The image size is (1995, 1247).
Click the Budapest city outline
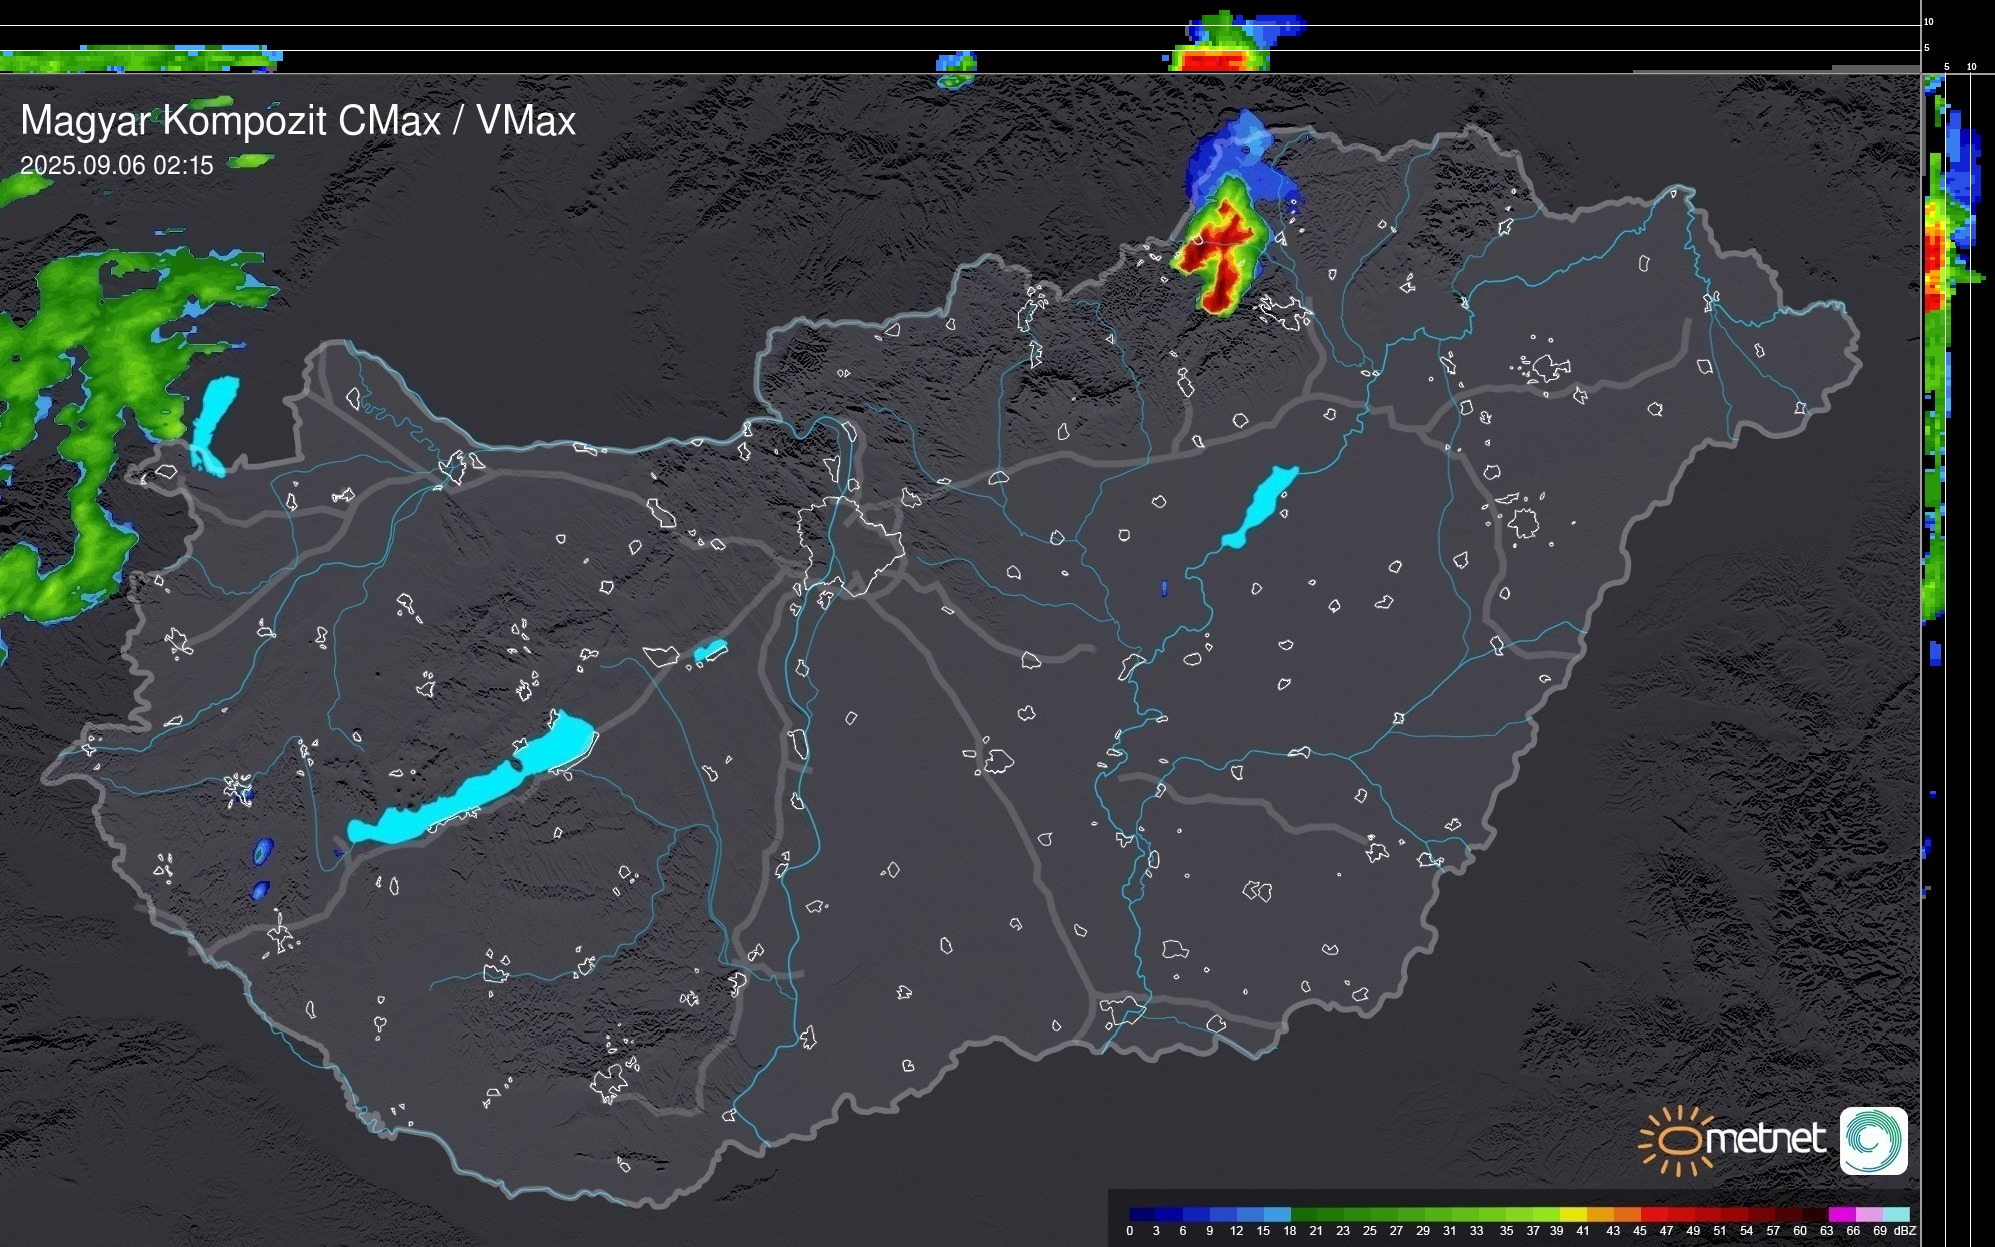[x=850, y=545]
